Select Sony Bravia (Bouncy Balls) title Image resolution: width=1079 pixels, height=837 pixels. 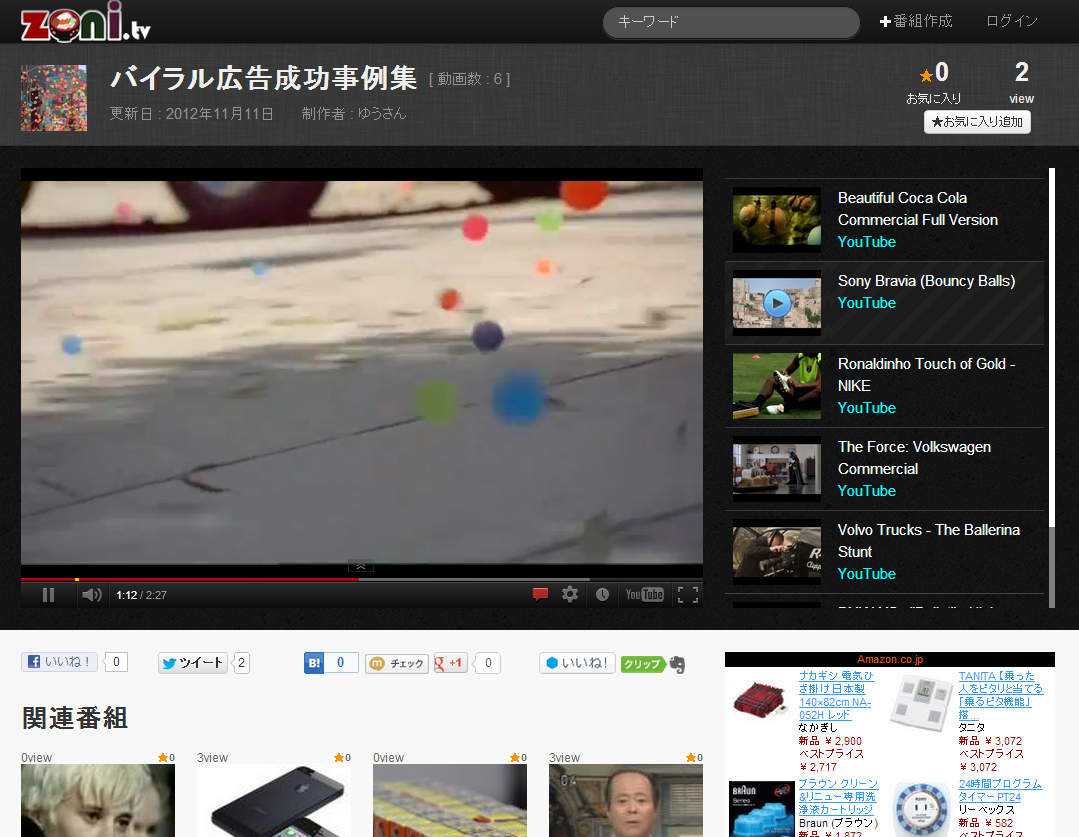926,281
